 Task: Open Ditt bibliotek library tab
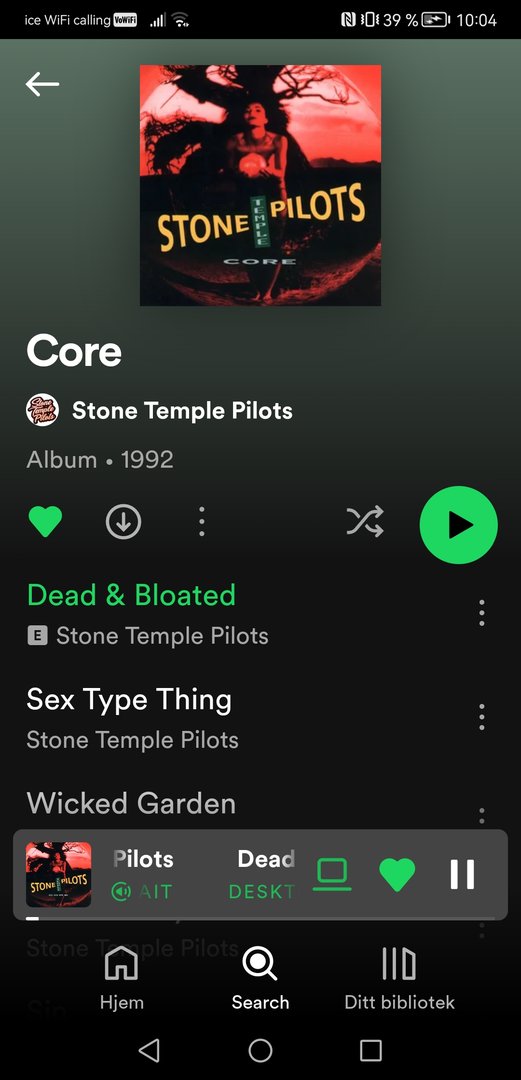[x=400, y=978]
